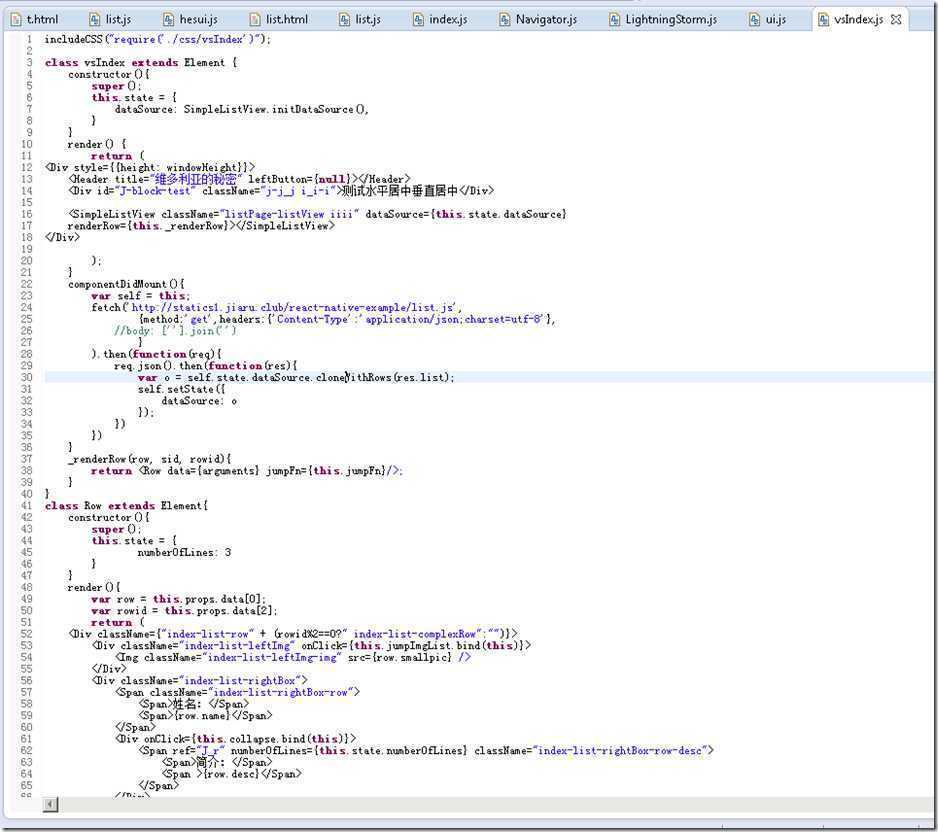Screen dimensions: 938x832
Task: Switch to the index.js tab
Action: pyautogui.click(x=440, y=19)
